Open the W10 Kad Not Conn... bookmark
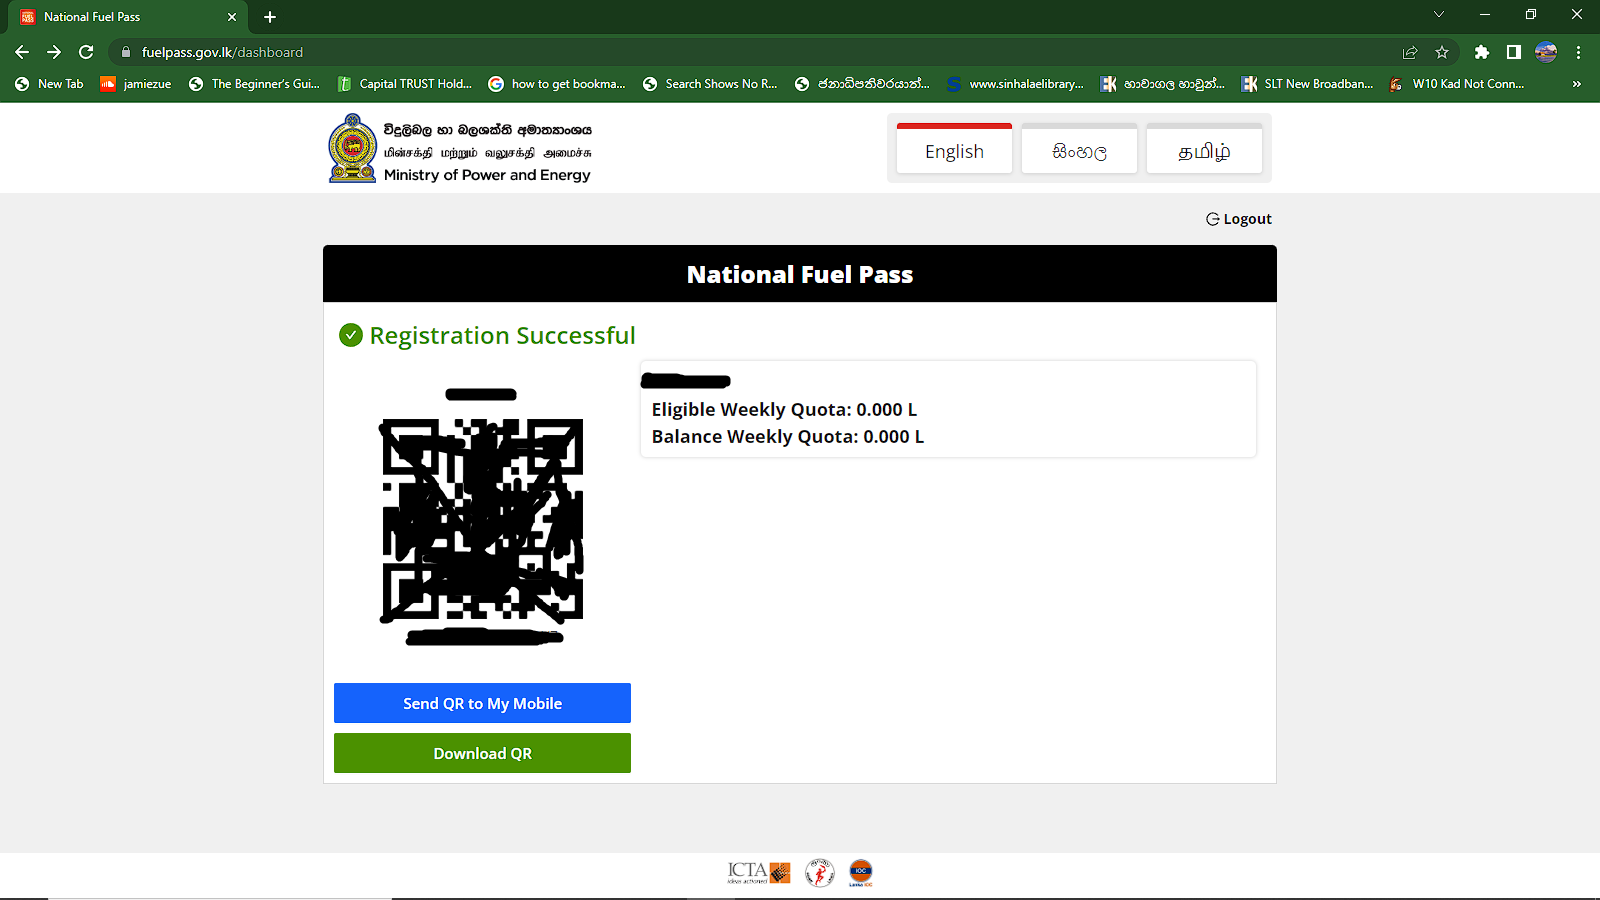 pos(1457,84)
